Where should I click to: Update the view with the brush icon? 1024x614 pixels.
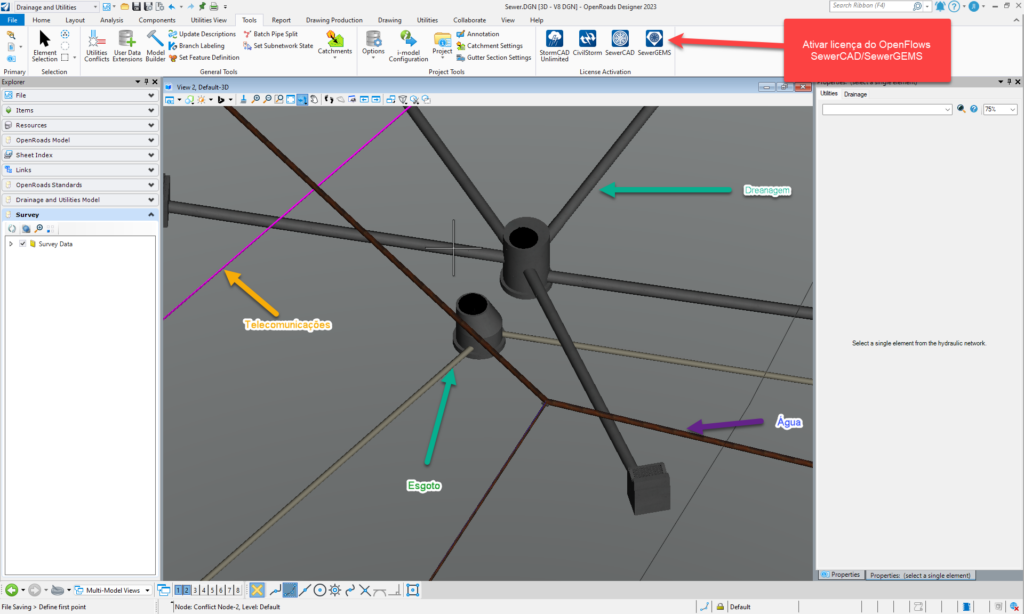click(x=243, y=99)
